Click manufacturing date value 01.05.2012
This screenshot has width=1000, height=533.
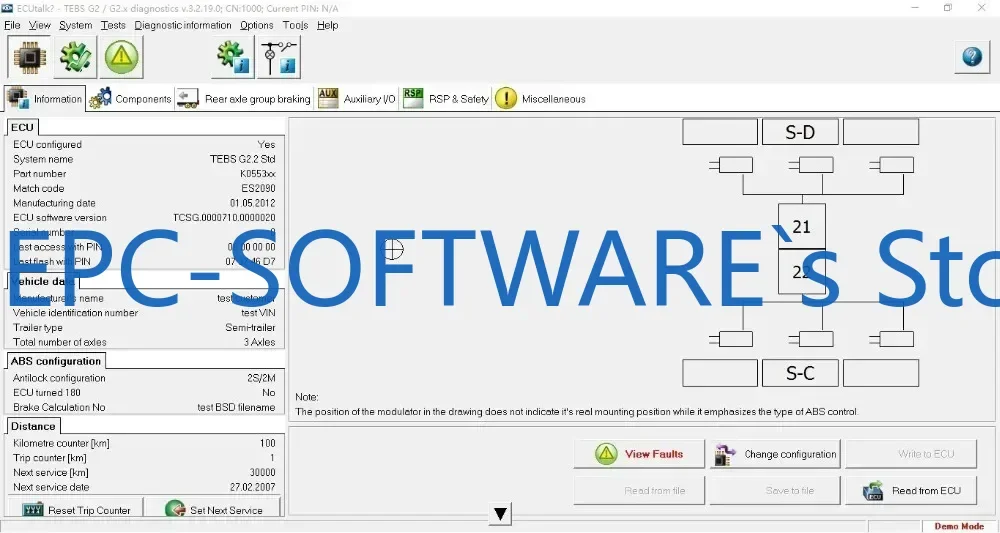253,203
